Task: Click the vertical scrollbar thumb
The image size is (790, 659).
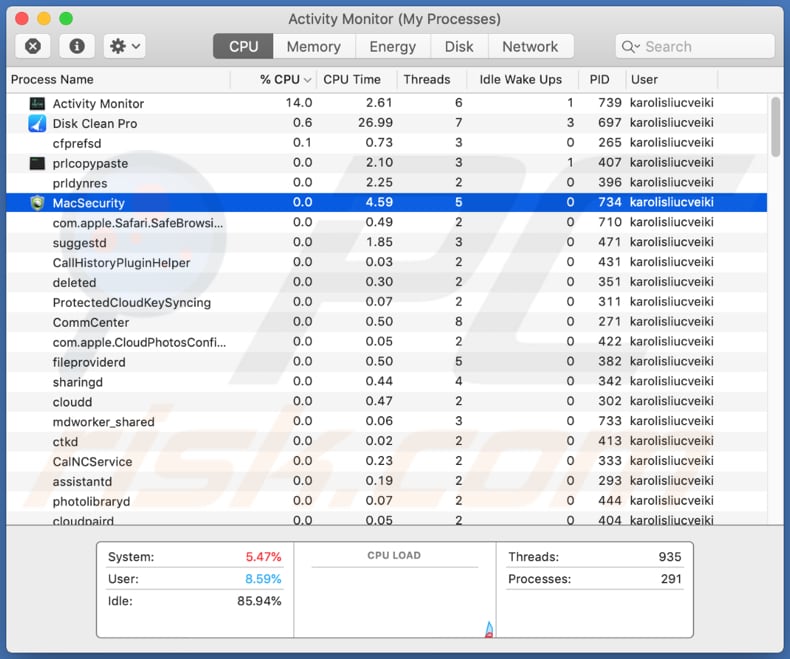Action: [775, 127]
